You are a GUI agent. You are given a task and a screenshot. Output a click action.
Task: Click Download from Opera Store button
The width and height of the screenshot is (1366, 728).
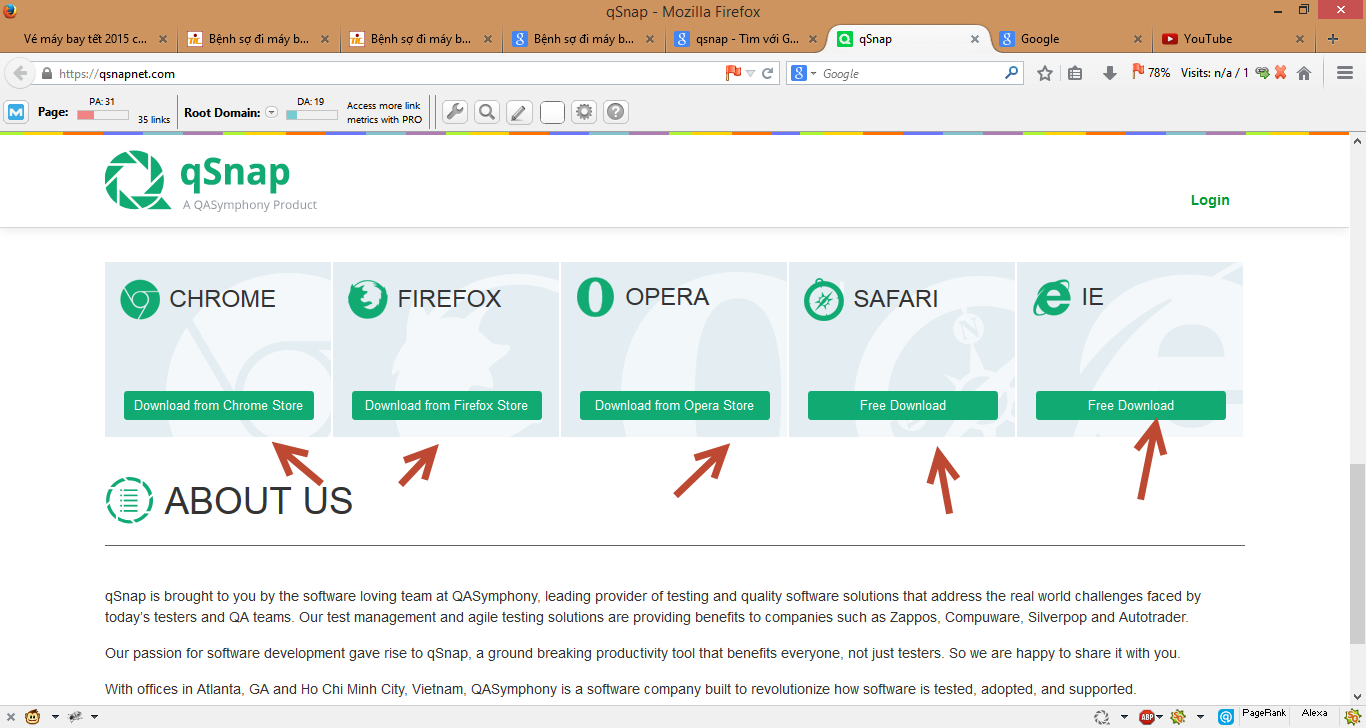click(675, 405)
